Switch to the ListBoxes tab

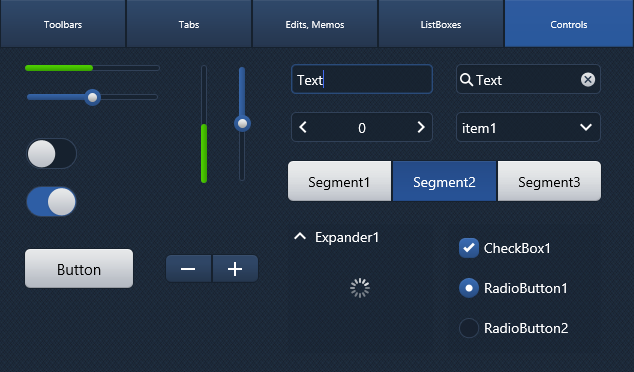click(x=441, y=24)
